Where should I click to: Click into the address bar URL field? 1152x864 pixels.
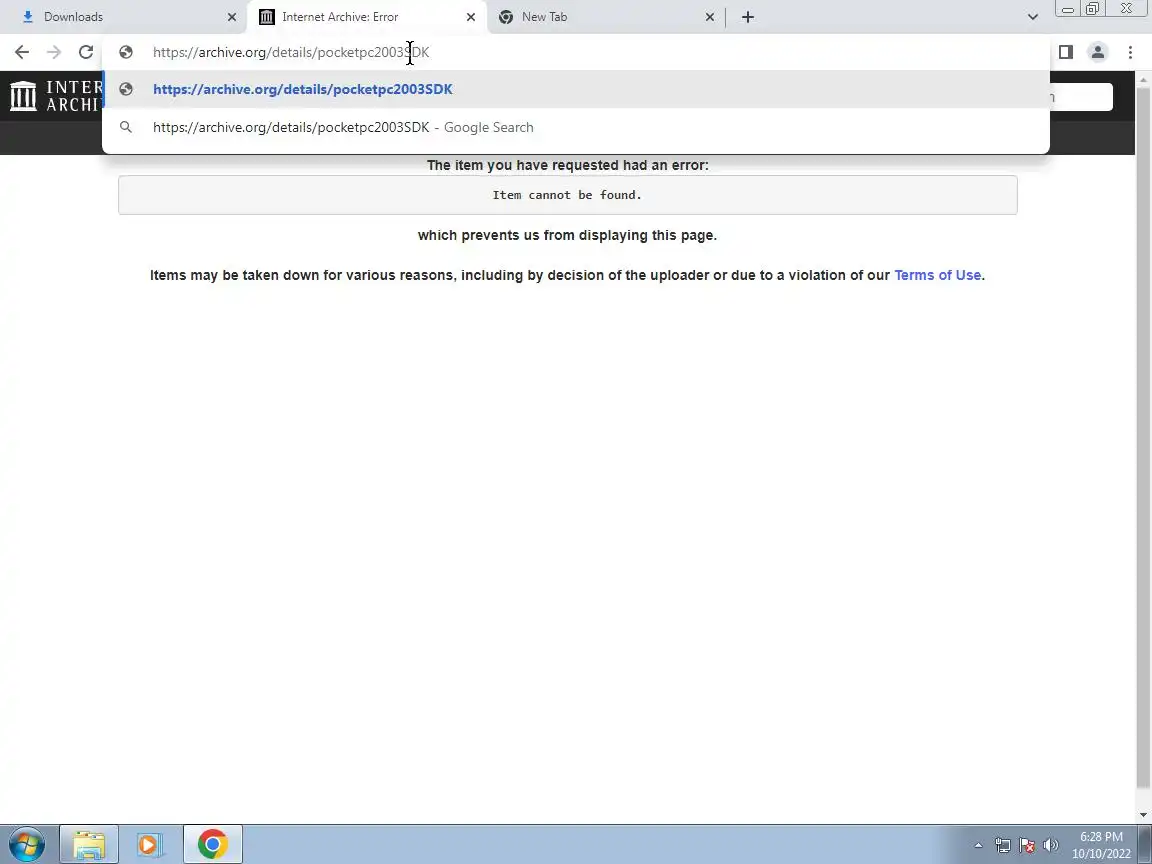577,52
